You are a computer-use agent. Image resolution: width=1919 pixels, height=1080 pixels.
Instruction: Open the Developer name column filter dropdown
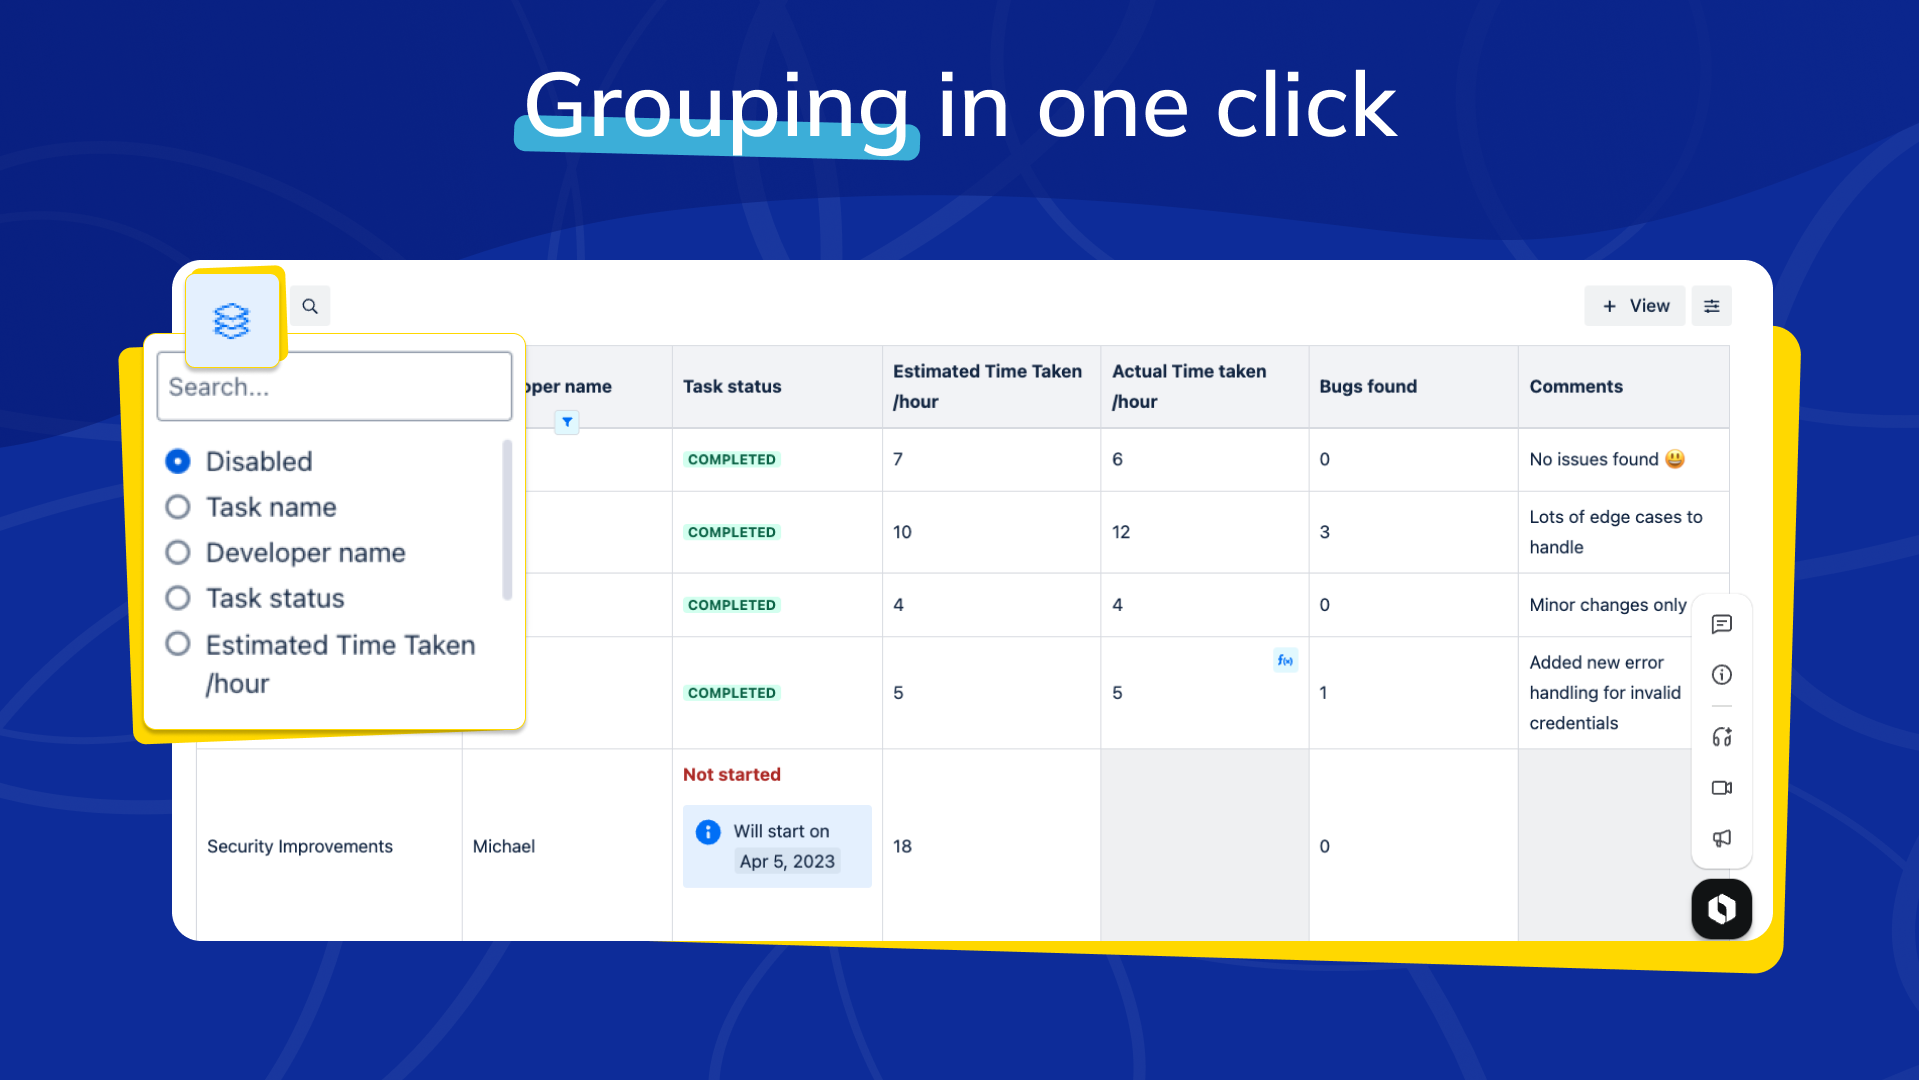(567, 422)
